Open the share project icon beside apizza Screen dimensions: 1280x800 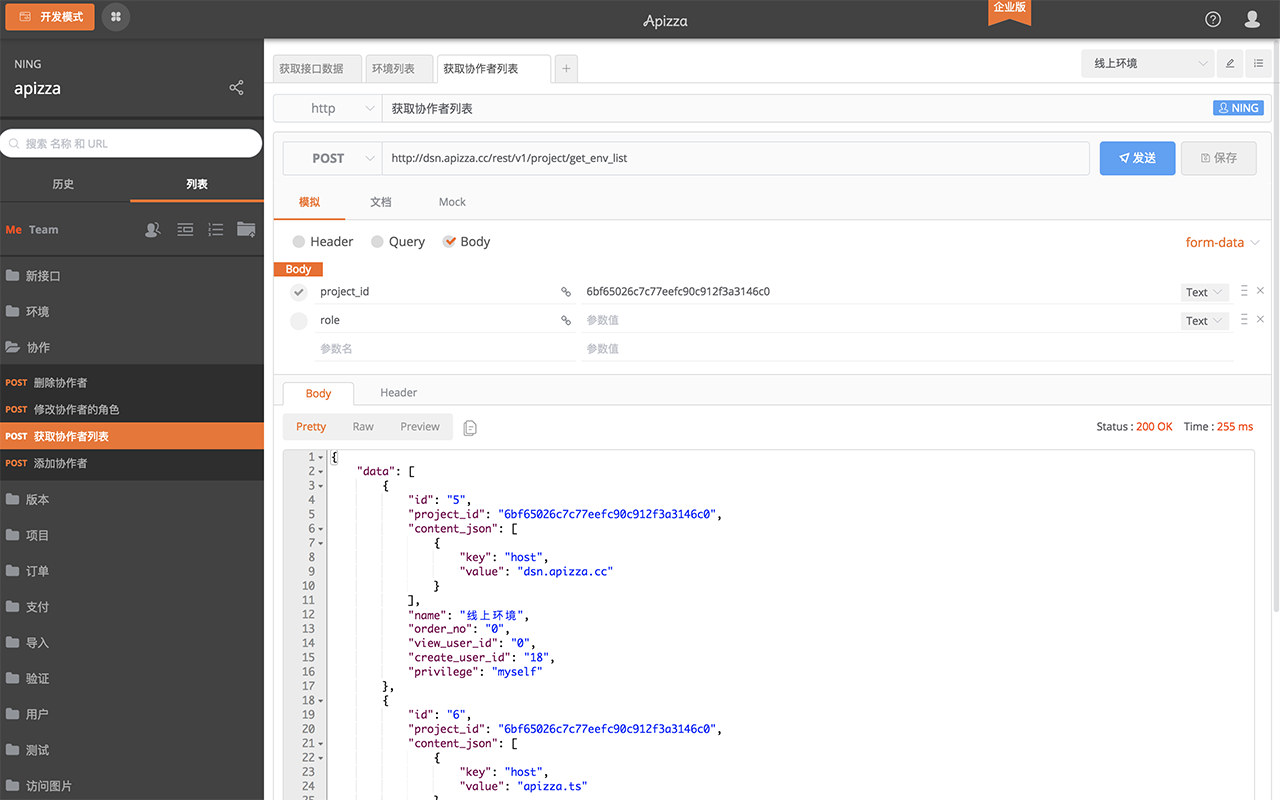pyautogui.click(x=236, y=88)
